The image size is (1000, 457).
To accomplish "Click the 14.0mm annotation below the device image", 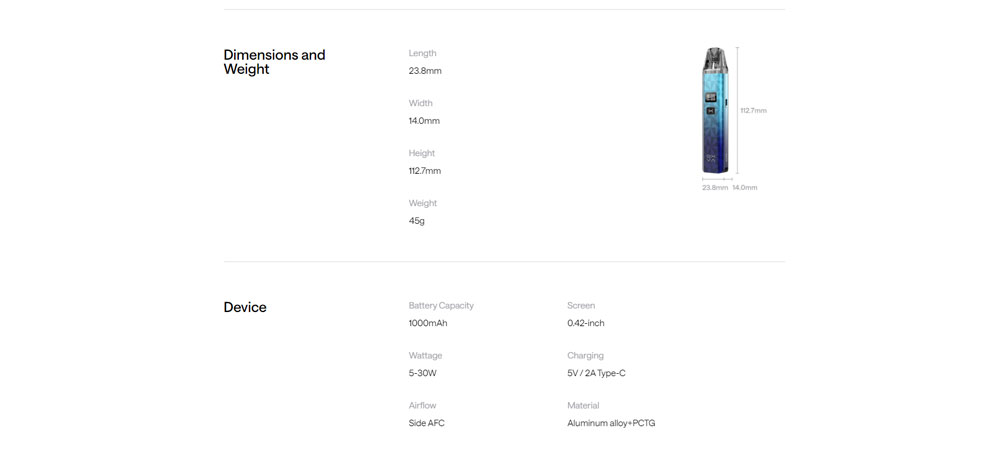I will pyautogui.click(x=745, y=188).
